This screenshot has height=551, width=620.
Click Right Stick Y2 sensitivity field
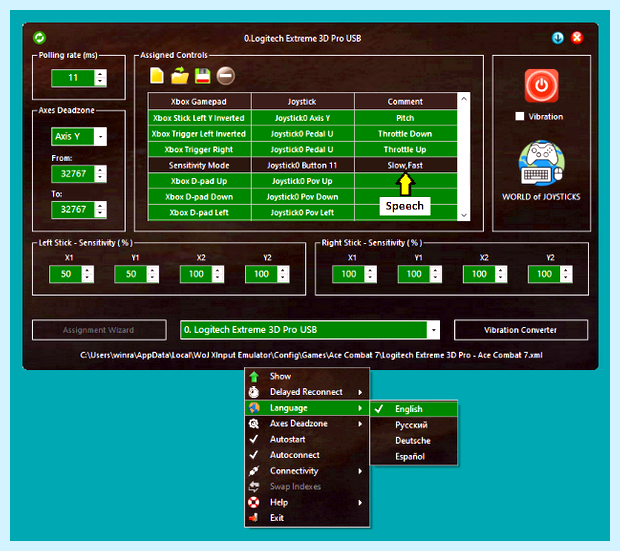pyautogui.click(x=544, y=274)
